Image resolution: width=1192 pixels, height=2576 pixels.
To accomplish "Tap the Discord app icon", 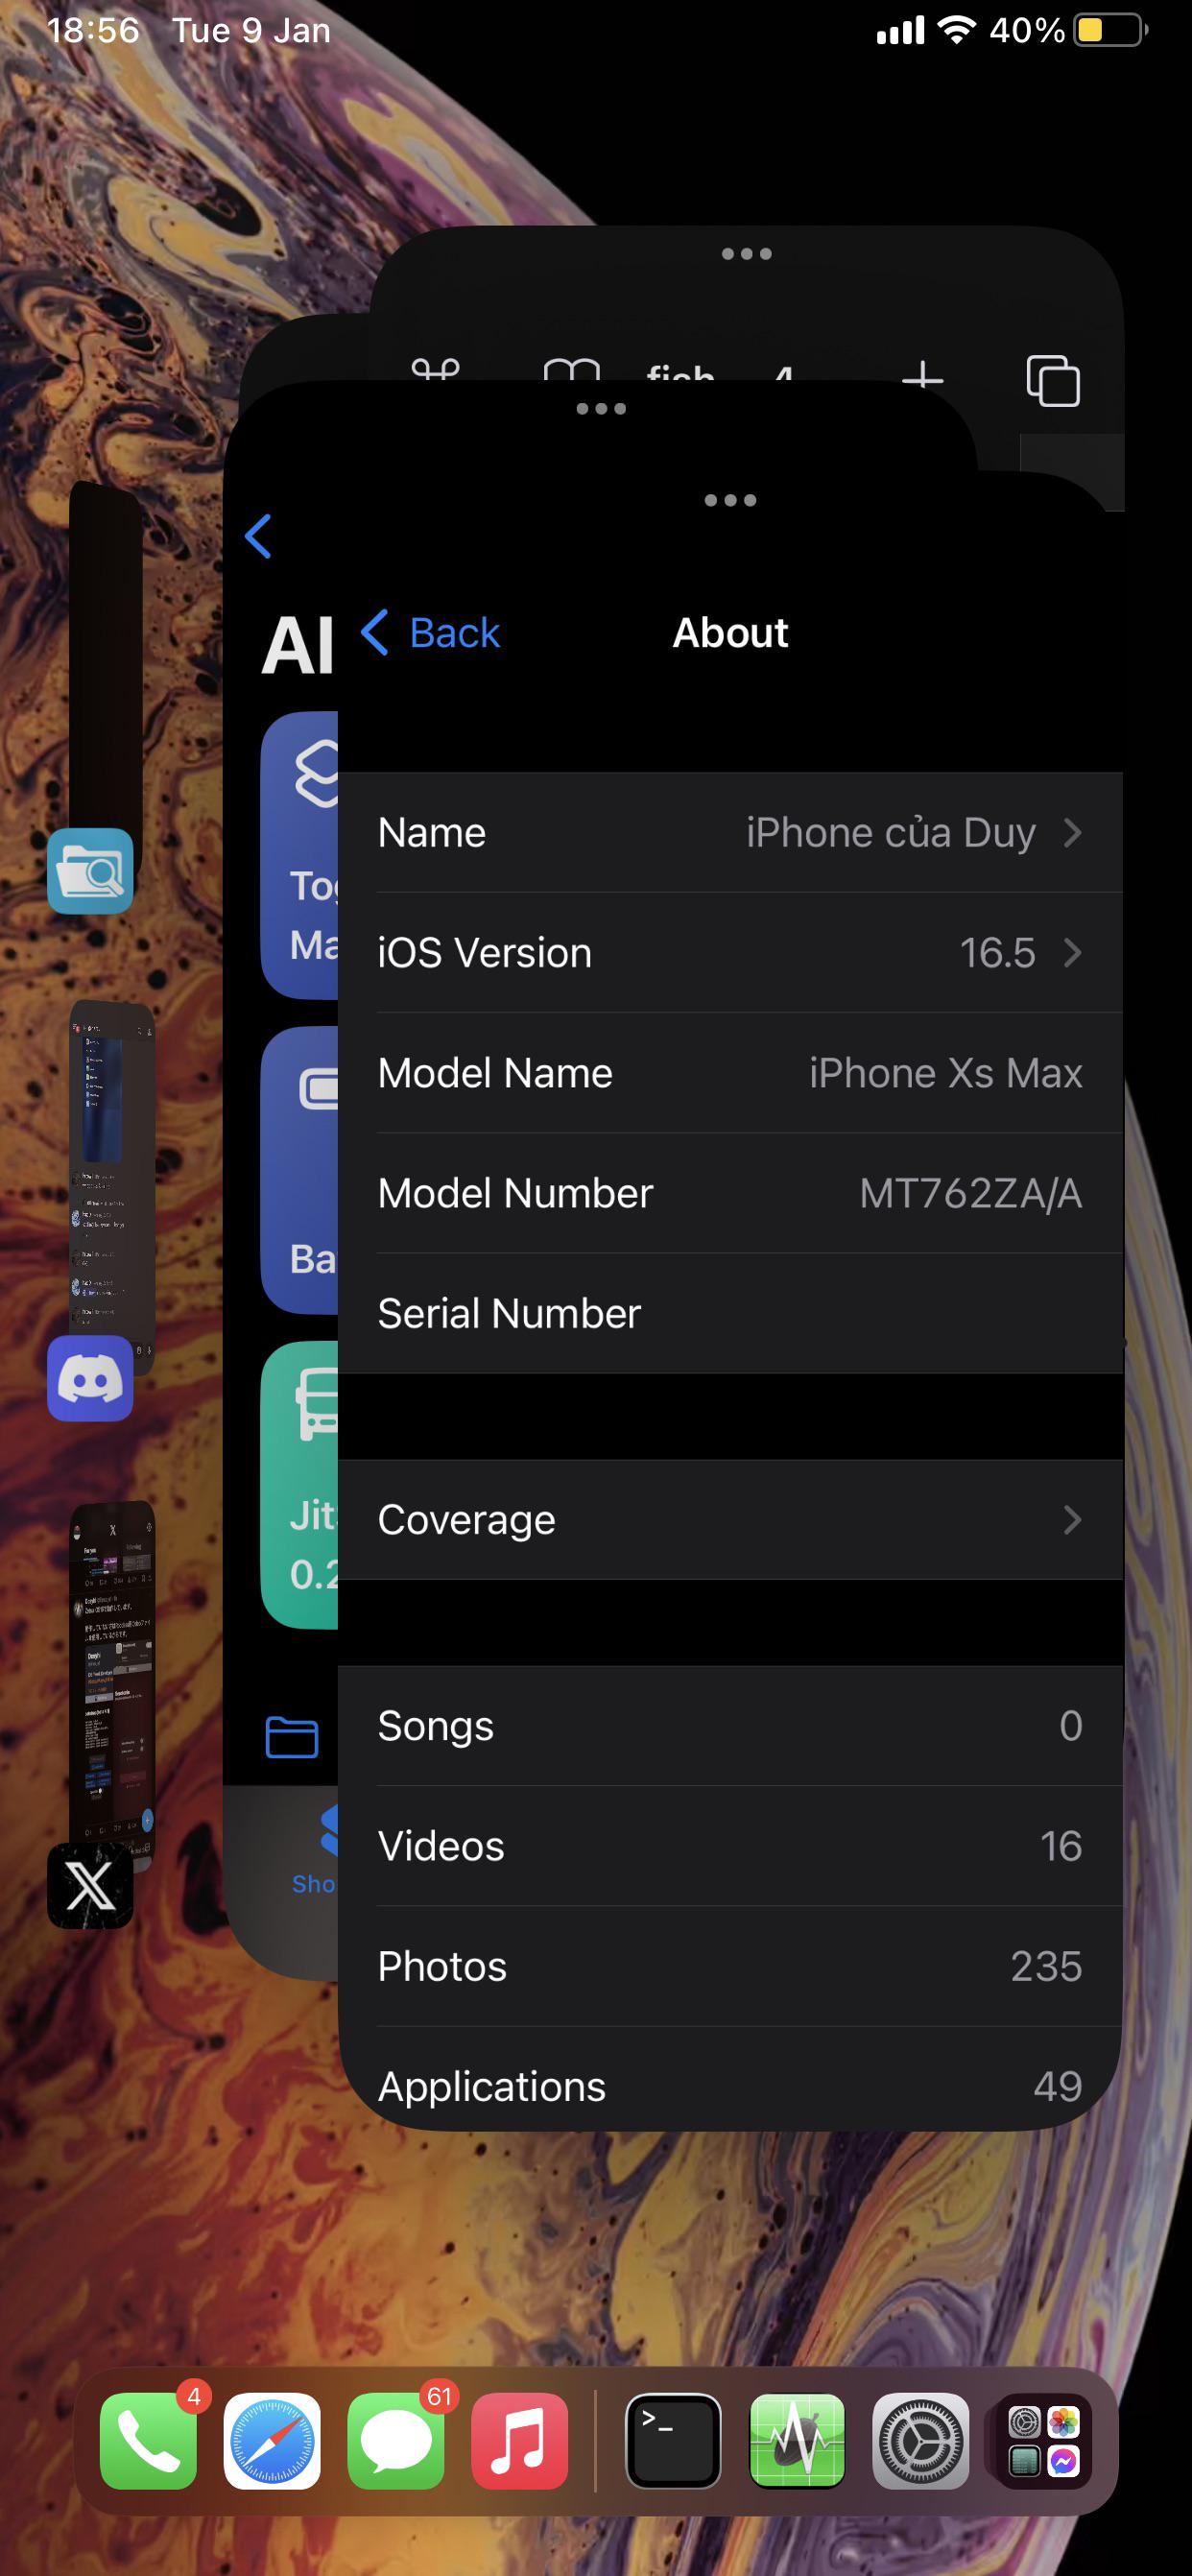I will coord(90,1378).
